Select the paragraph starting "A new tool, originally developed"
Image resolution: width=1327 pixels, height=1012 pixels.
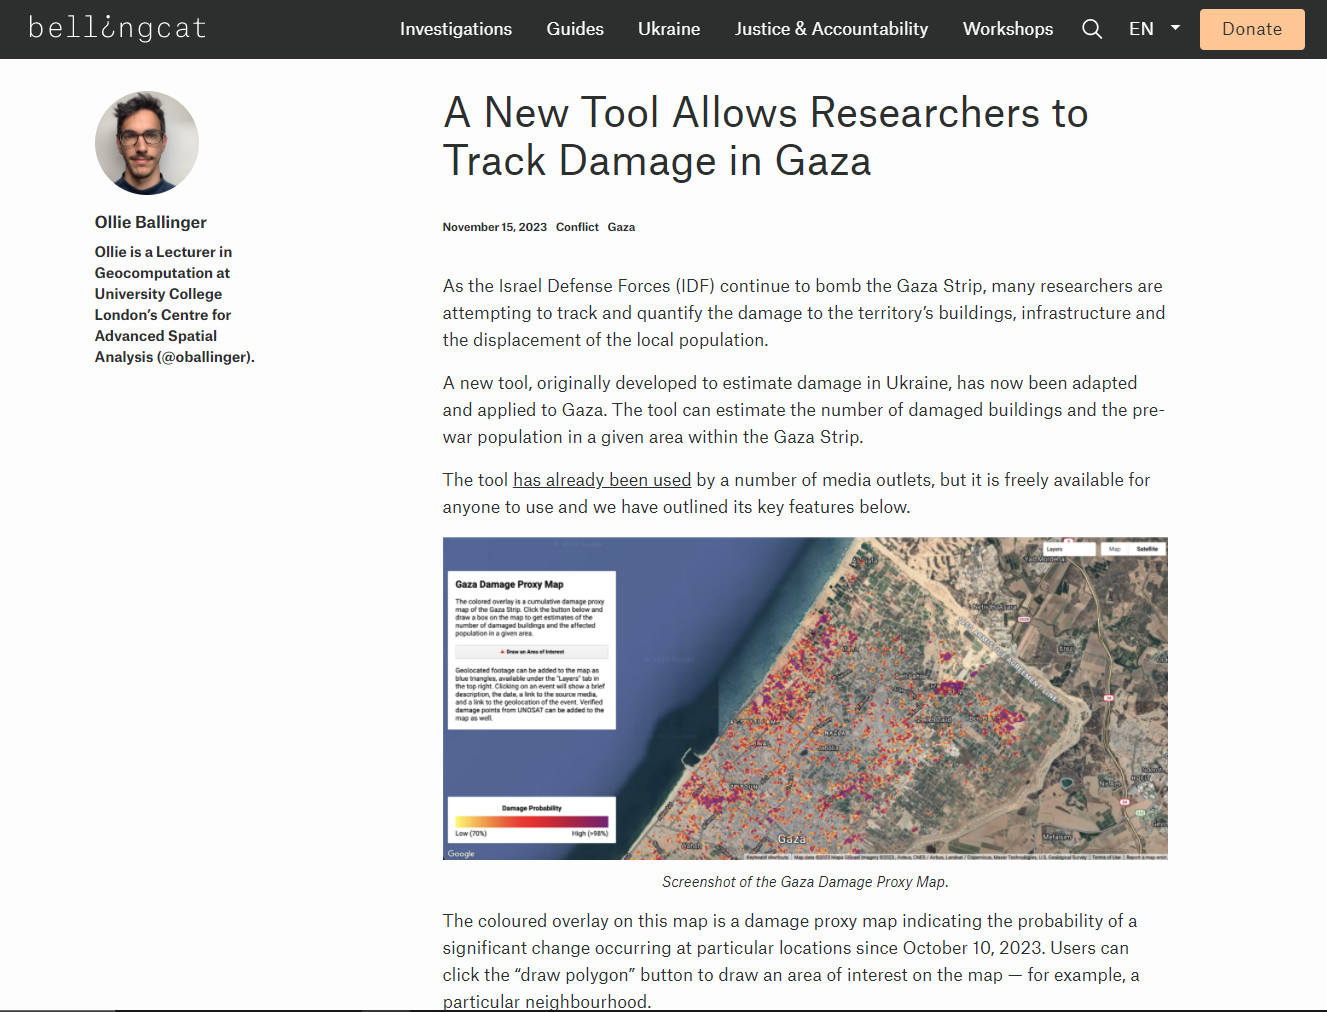[x=804, y=410]
